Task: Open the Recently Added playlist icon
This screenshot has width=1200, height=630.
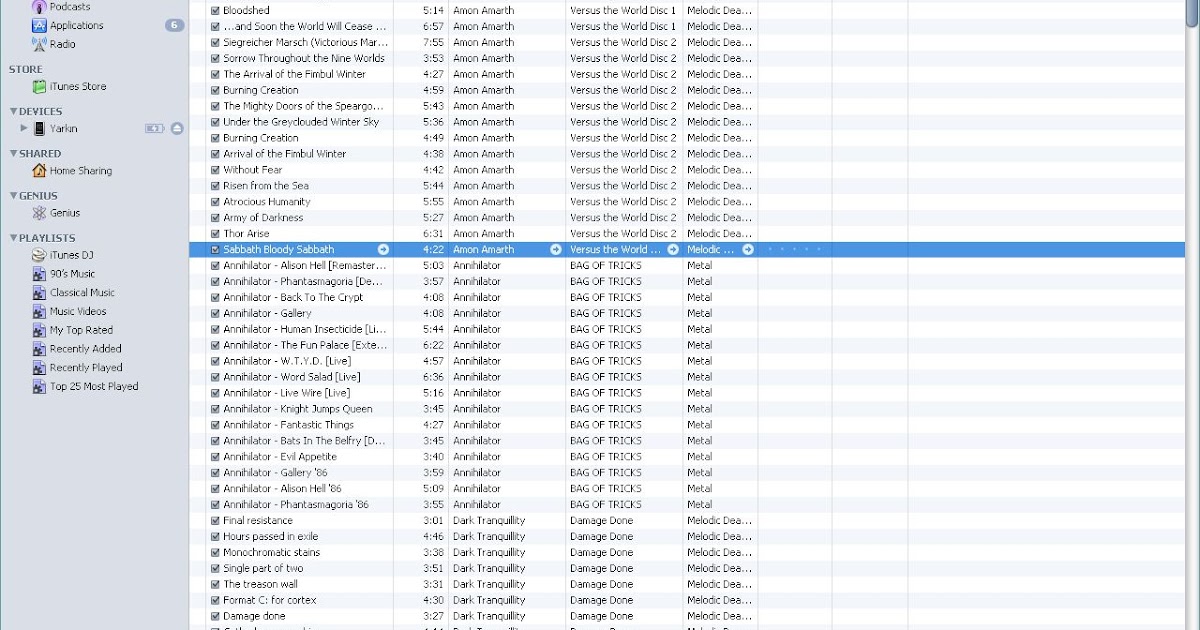Action: click(39, 349)
